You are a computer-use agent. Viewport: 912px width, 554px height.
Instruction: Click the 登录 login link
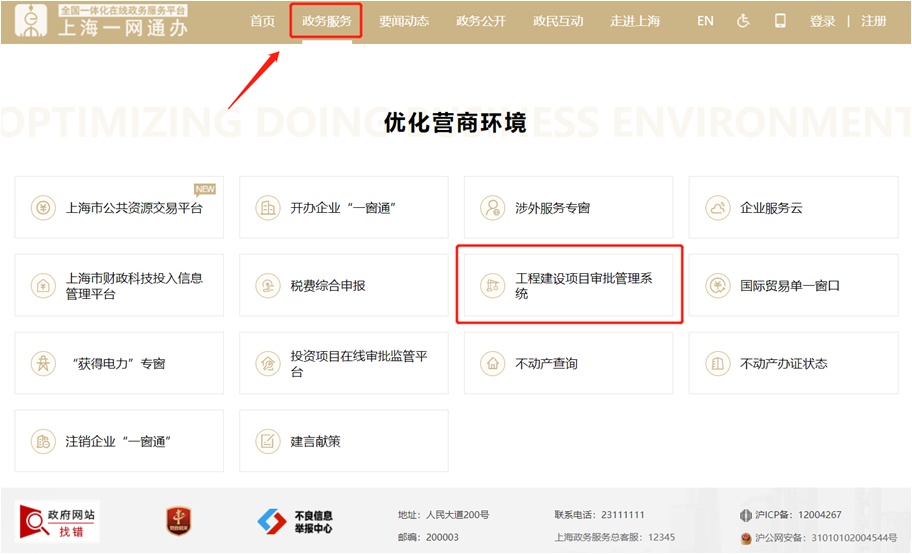(x=822, y=21)
